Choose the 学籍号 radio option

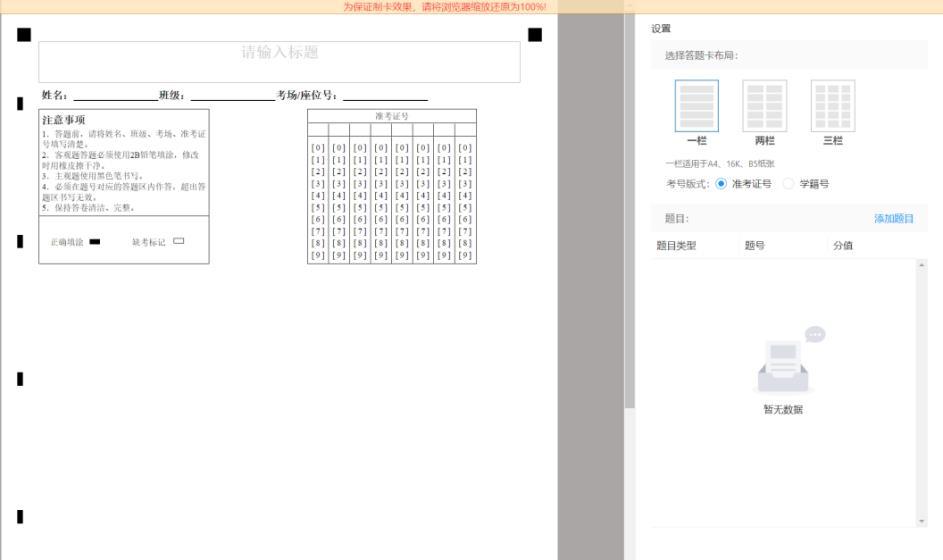click(x=788, y=183)
